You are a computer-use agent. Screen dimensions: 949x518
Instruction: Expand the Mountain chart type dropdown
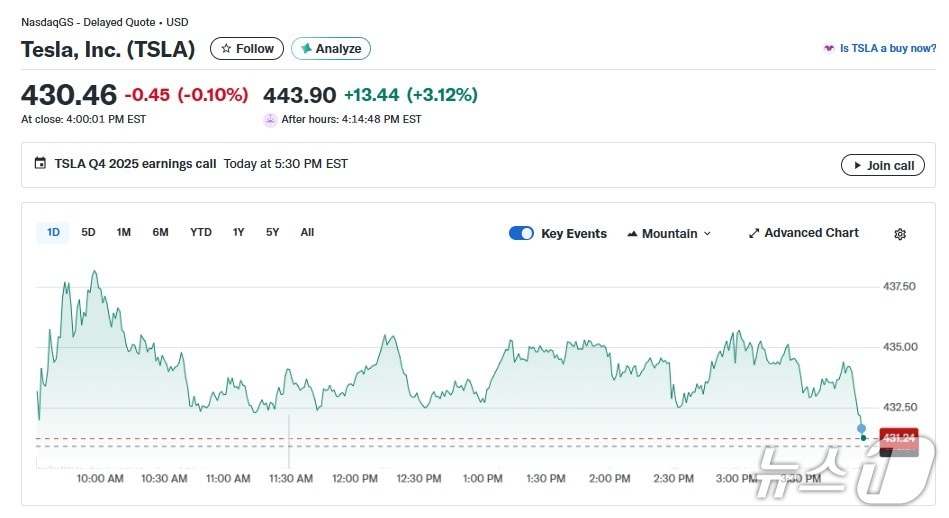669,233
